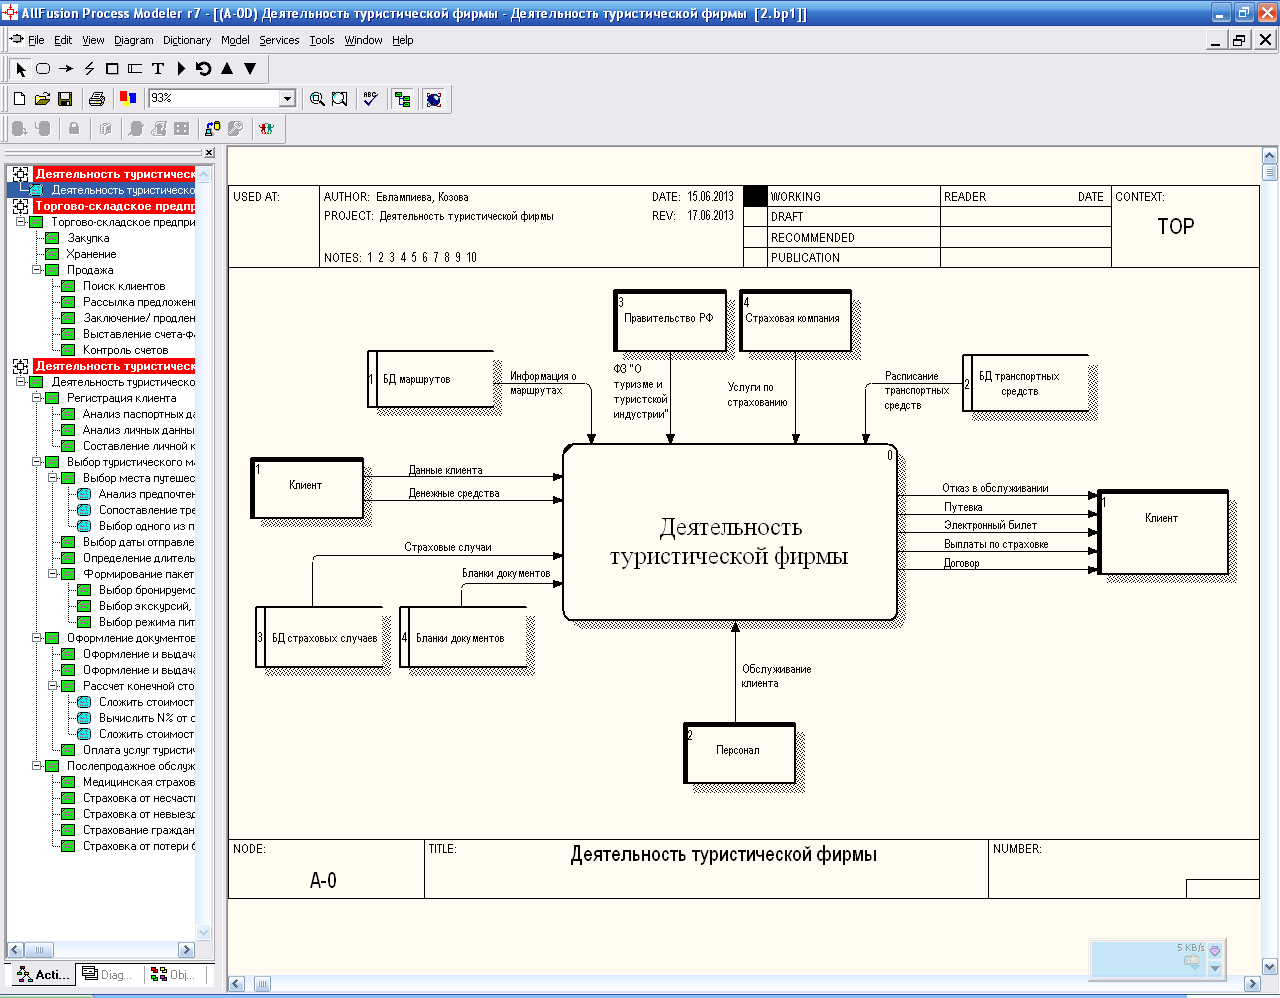Open the Model menu
Viewport: 1280px width, 998px height.
[235, 40]
